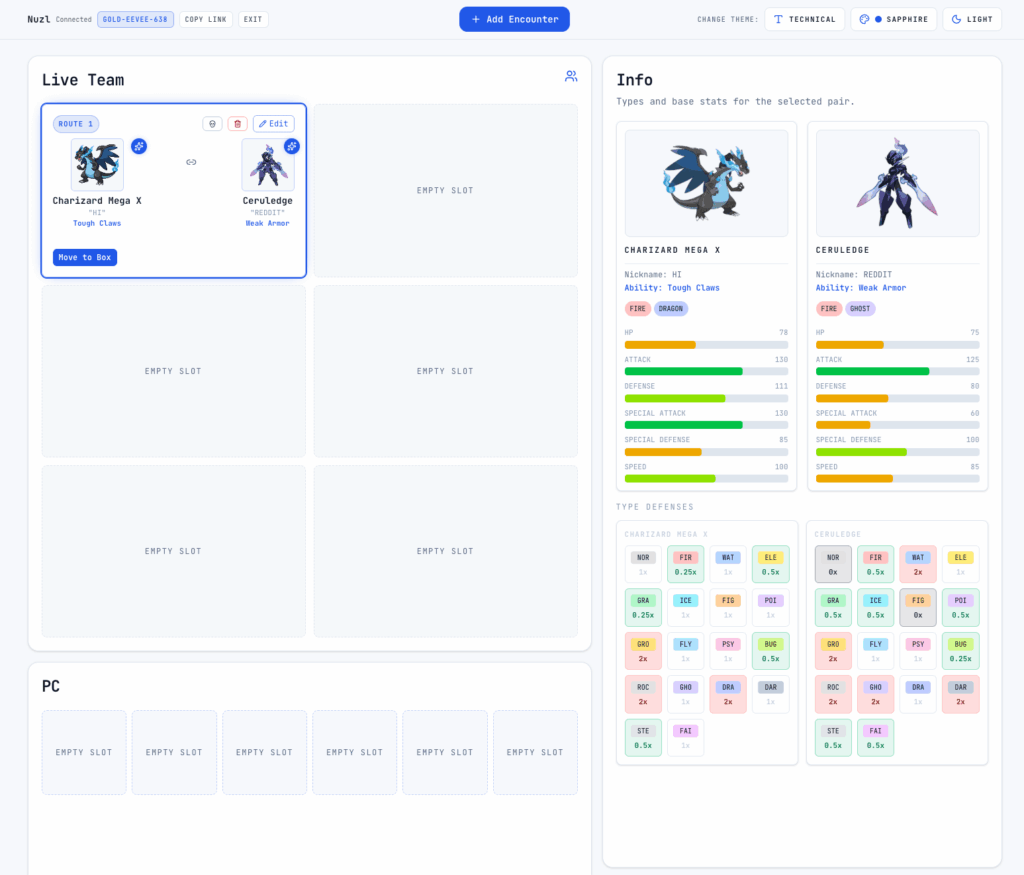Click the Copy Link button
Image resolution: width=1024 pixels, height=875 pixels.
tap(205, 19)
